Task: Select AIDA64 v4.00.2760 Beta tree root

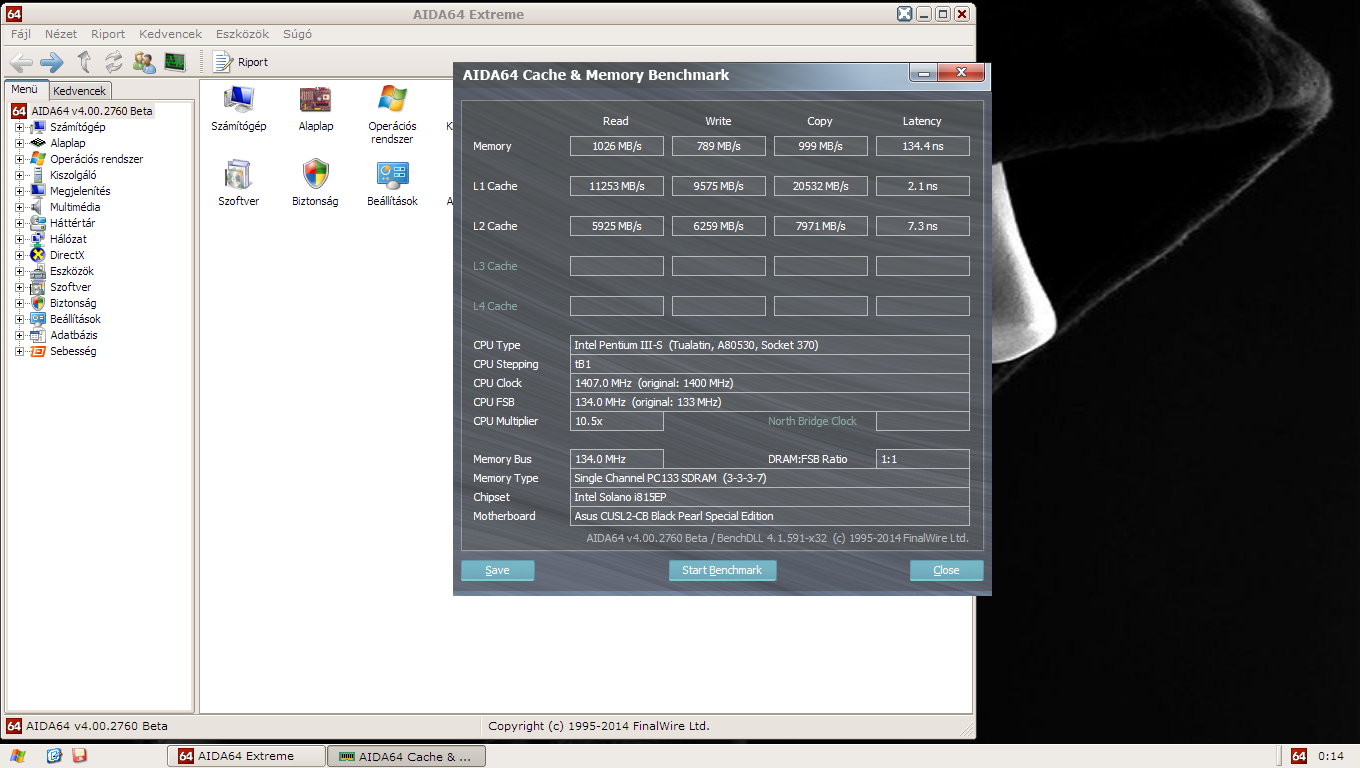Action: pos(92,111)
